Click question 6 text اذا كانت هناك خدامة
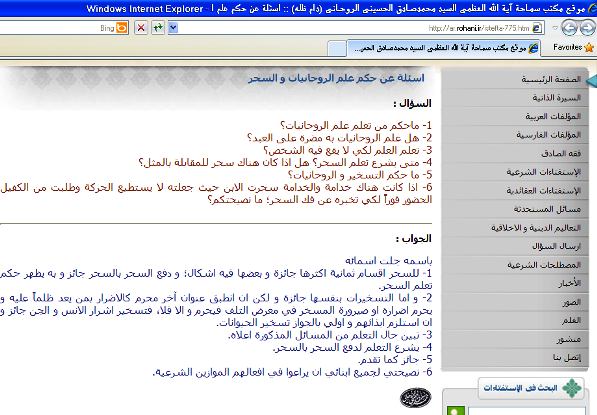 coord(216,193)
